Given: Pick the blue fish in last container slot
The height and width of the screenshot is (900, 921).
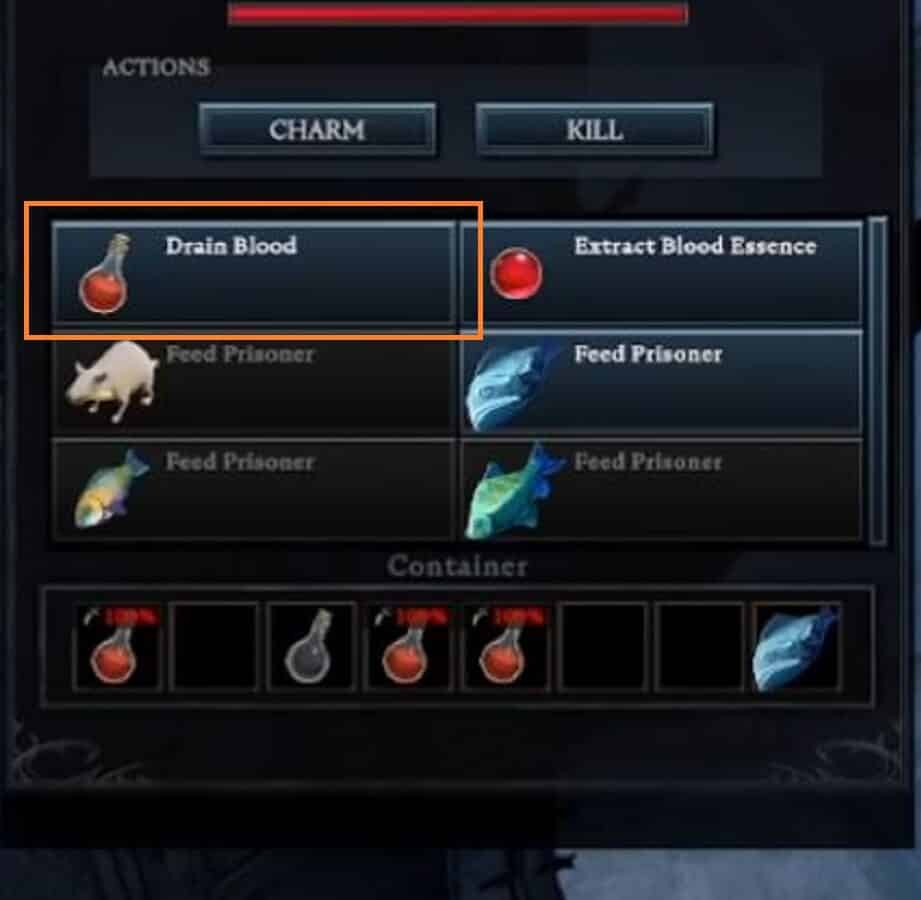Looking at the screenshot, I should click(796, 646).
